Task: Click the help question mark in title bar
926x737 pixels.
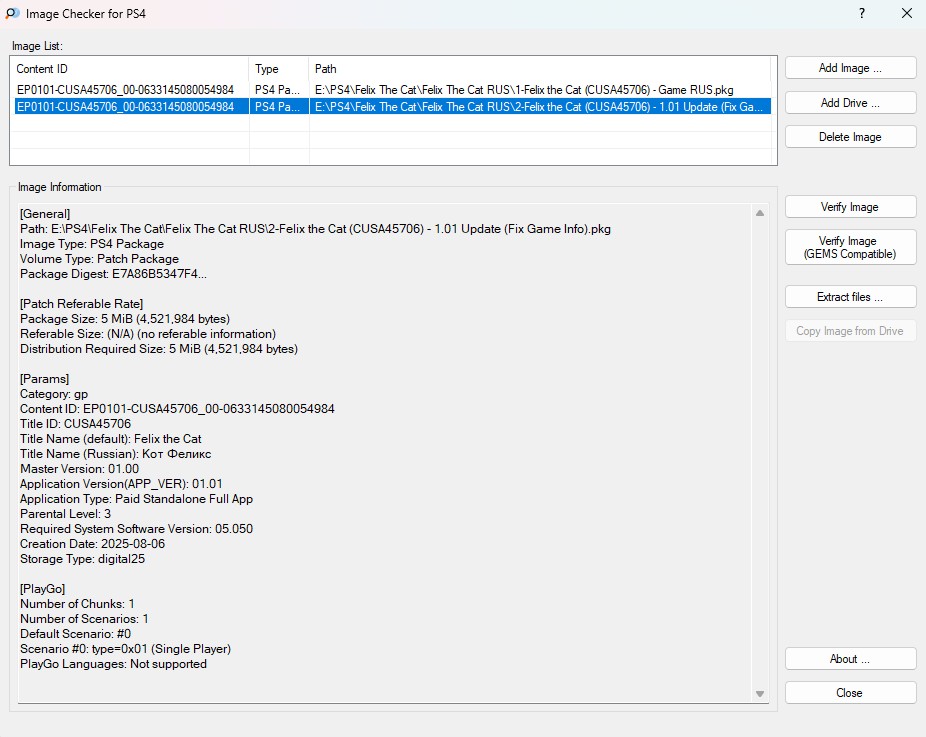Action: pyautogui.click(x=862, y=13)
